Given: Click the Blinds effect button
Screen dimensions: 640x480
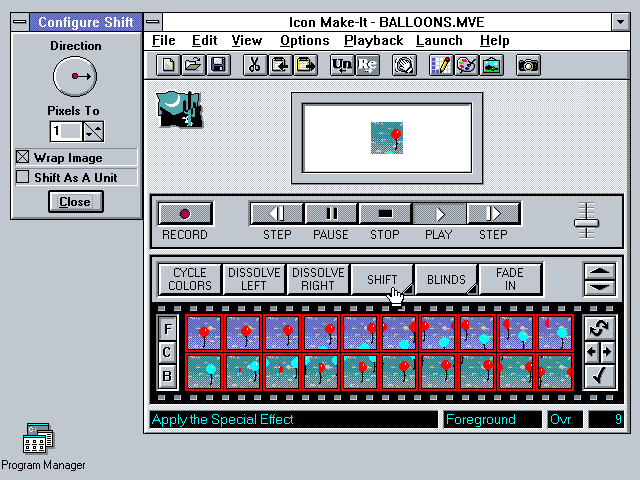Looking at the screenshot, I should click(x=446, y=279).
